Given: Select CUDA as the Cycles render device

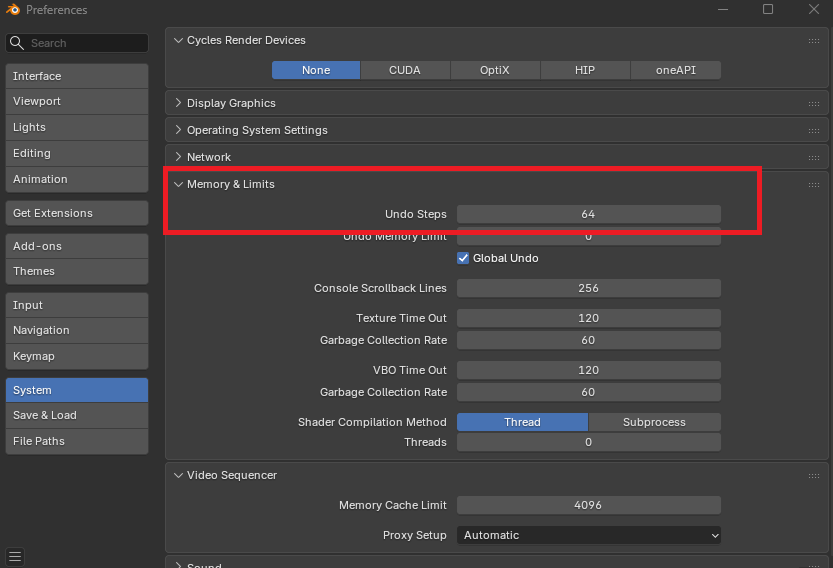Looking at the screenshot, I should pos(405,70).
